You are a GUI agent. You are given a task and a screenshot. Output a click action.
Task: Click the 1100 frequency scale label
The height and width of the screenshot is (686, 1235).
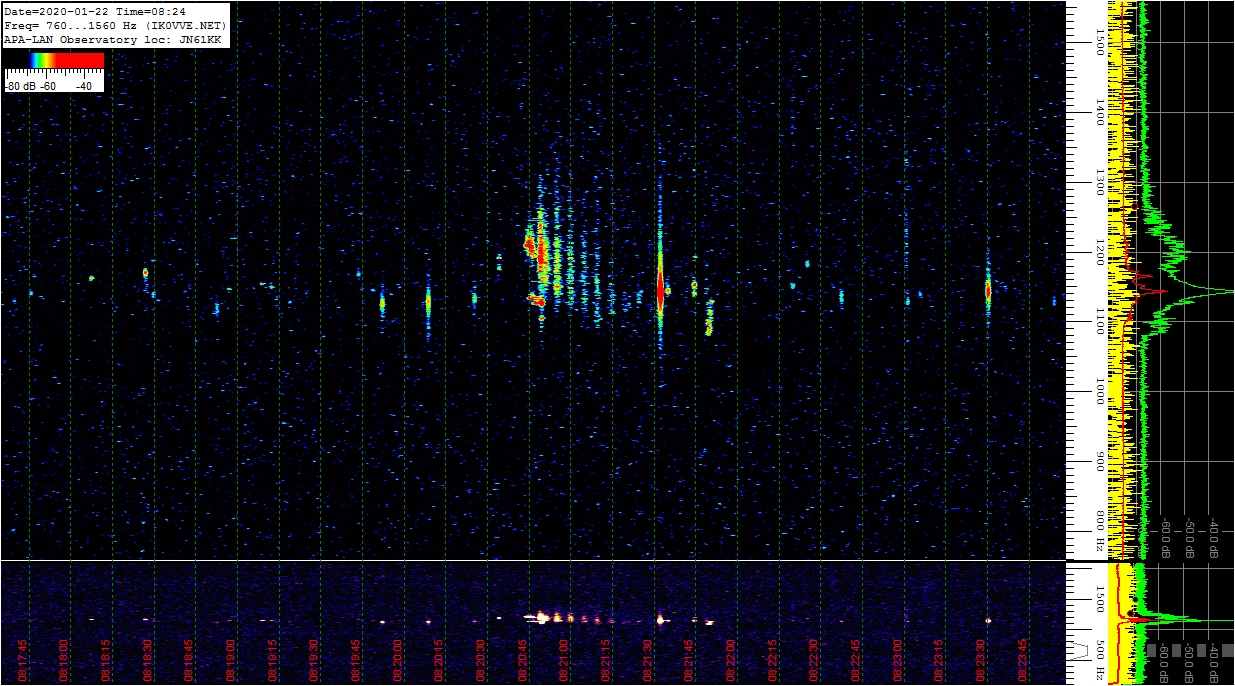pos(1099,322)
